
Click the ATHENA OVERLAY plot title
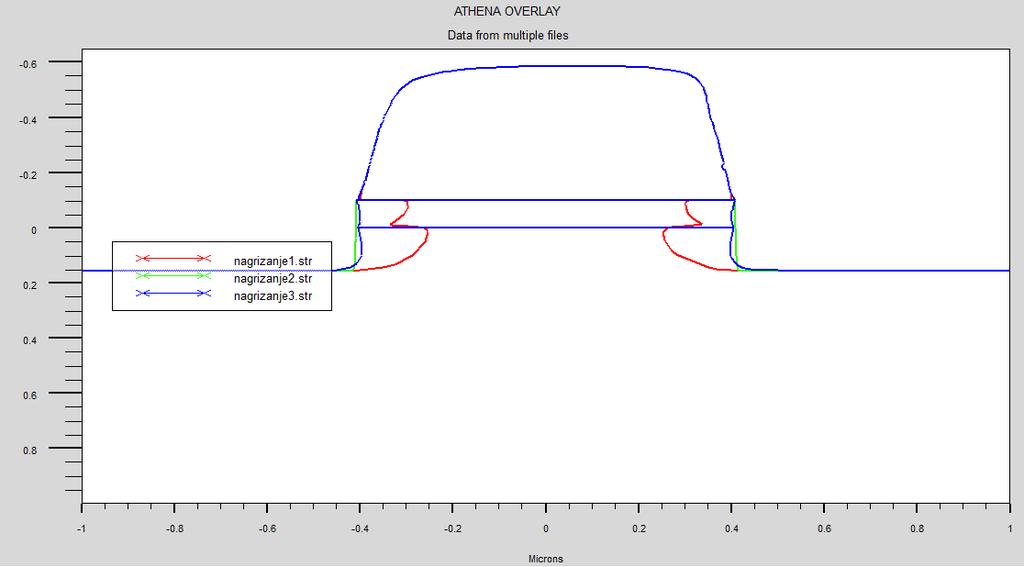pyautogui.click(x=507, y=11)
